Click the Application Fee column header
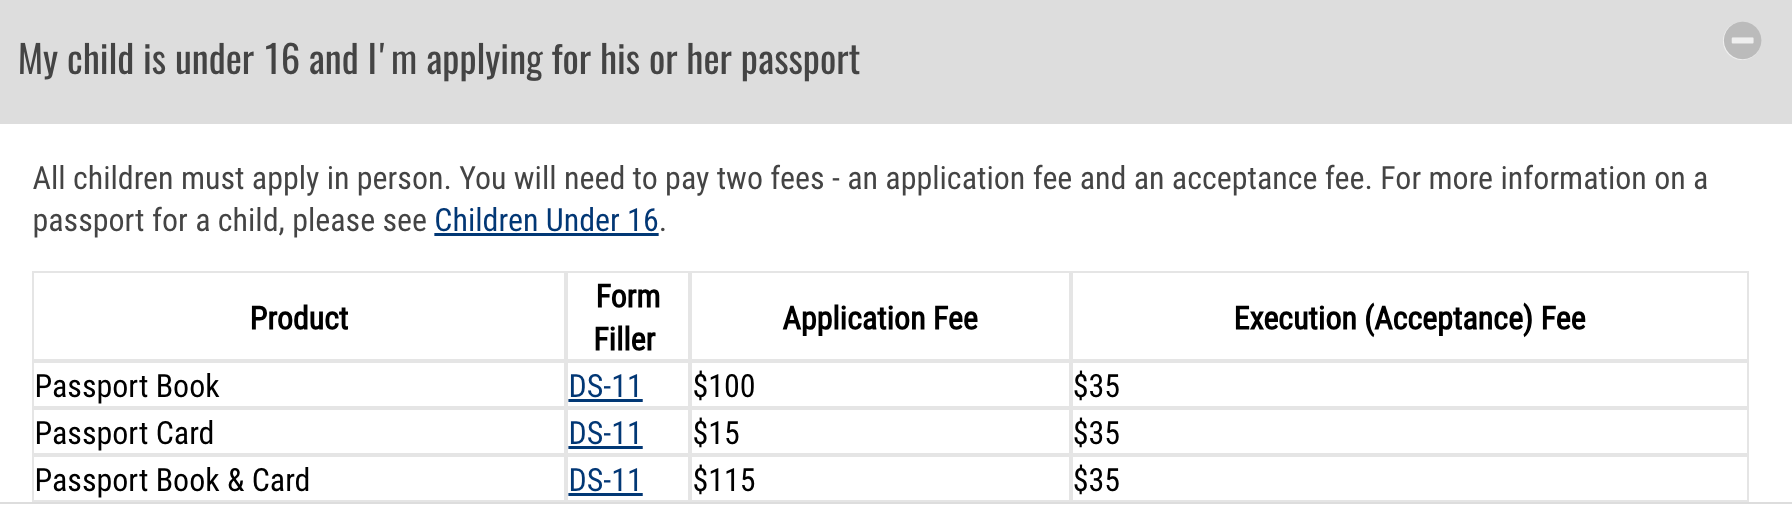This screenshot has height=506, width=1792. coord(880,318)
